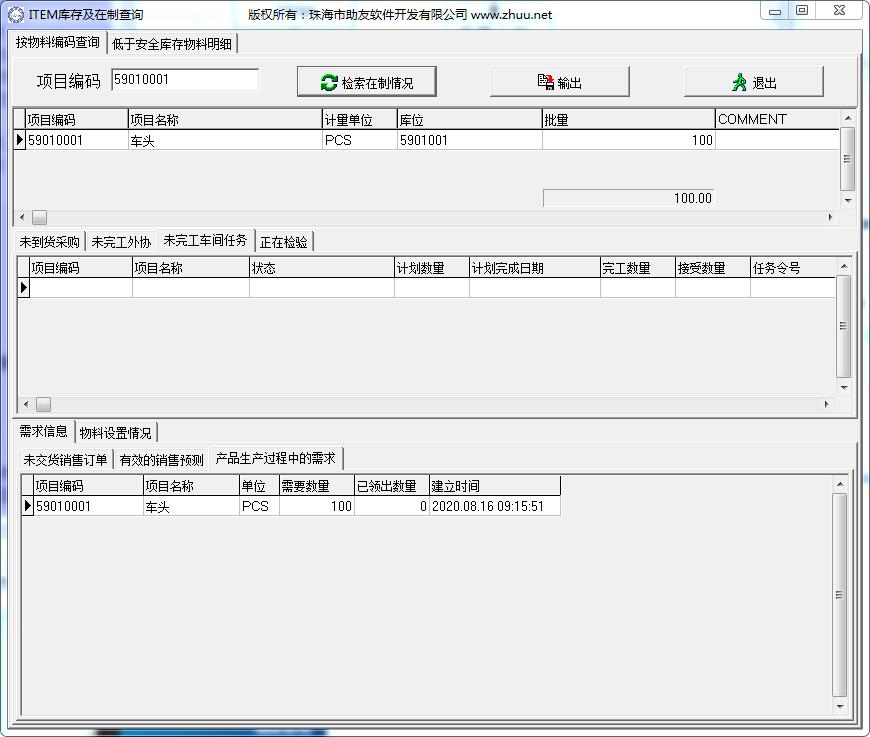The width and height of the screenshot is (870, 737).
Task: Click 接受数量 column header
Action: (x=712, y=268)
